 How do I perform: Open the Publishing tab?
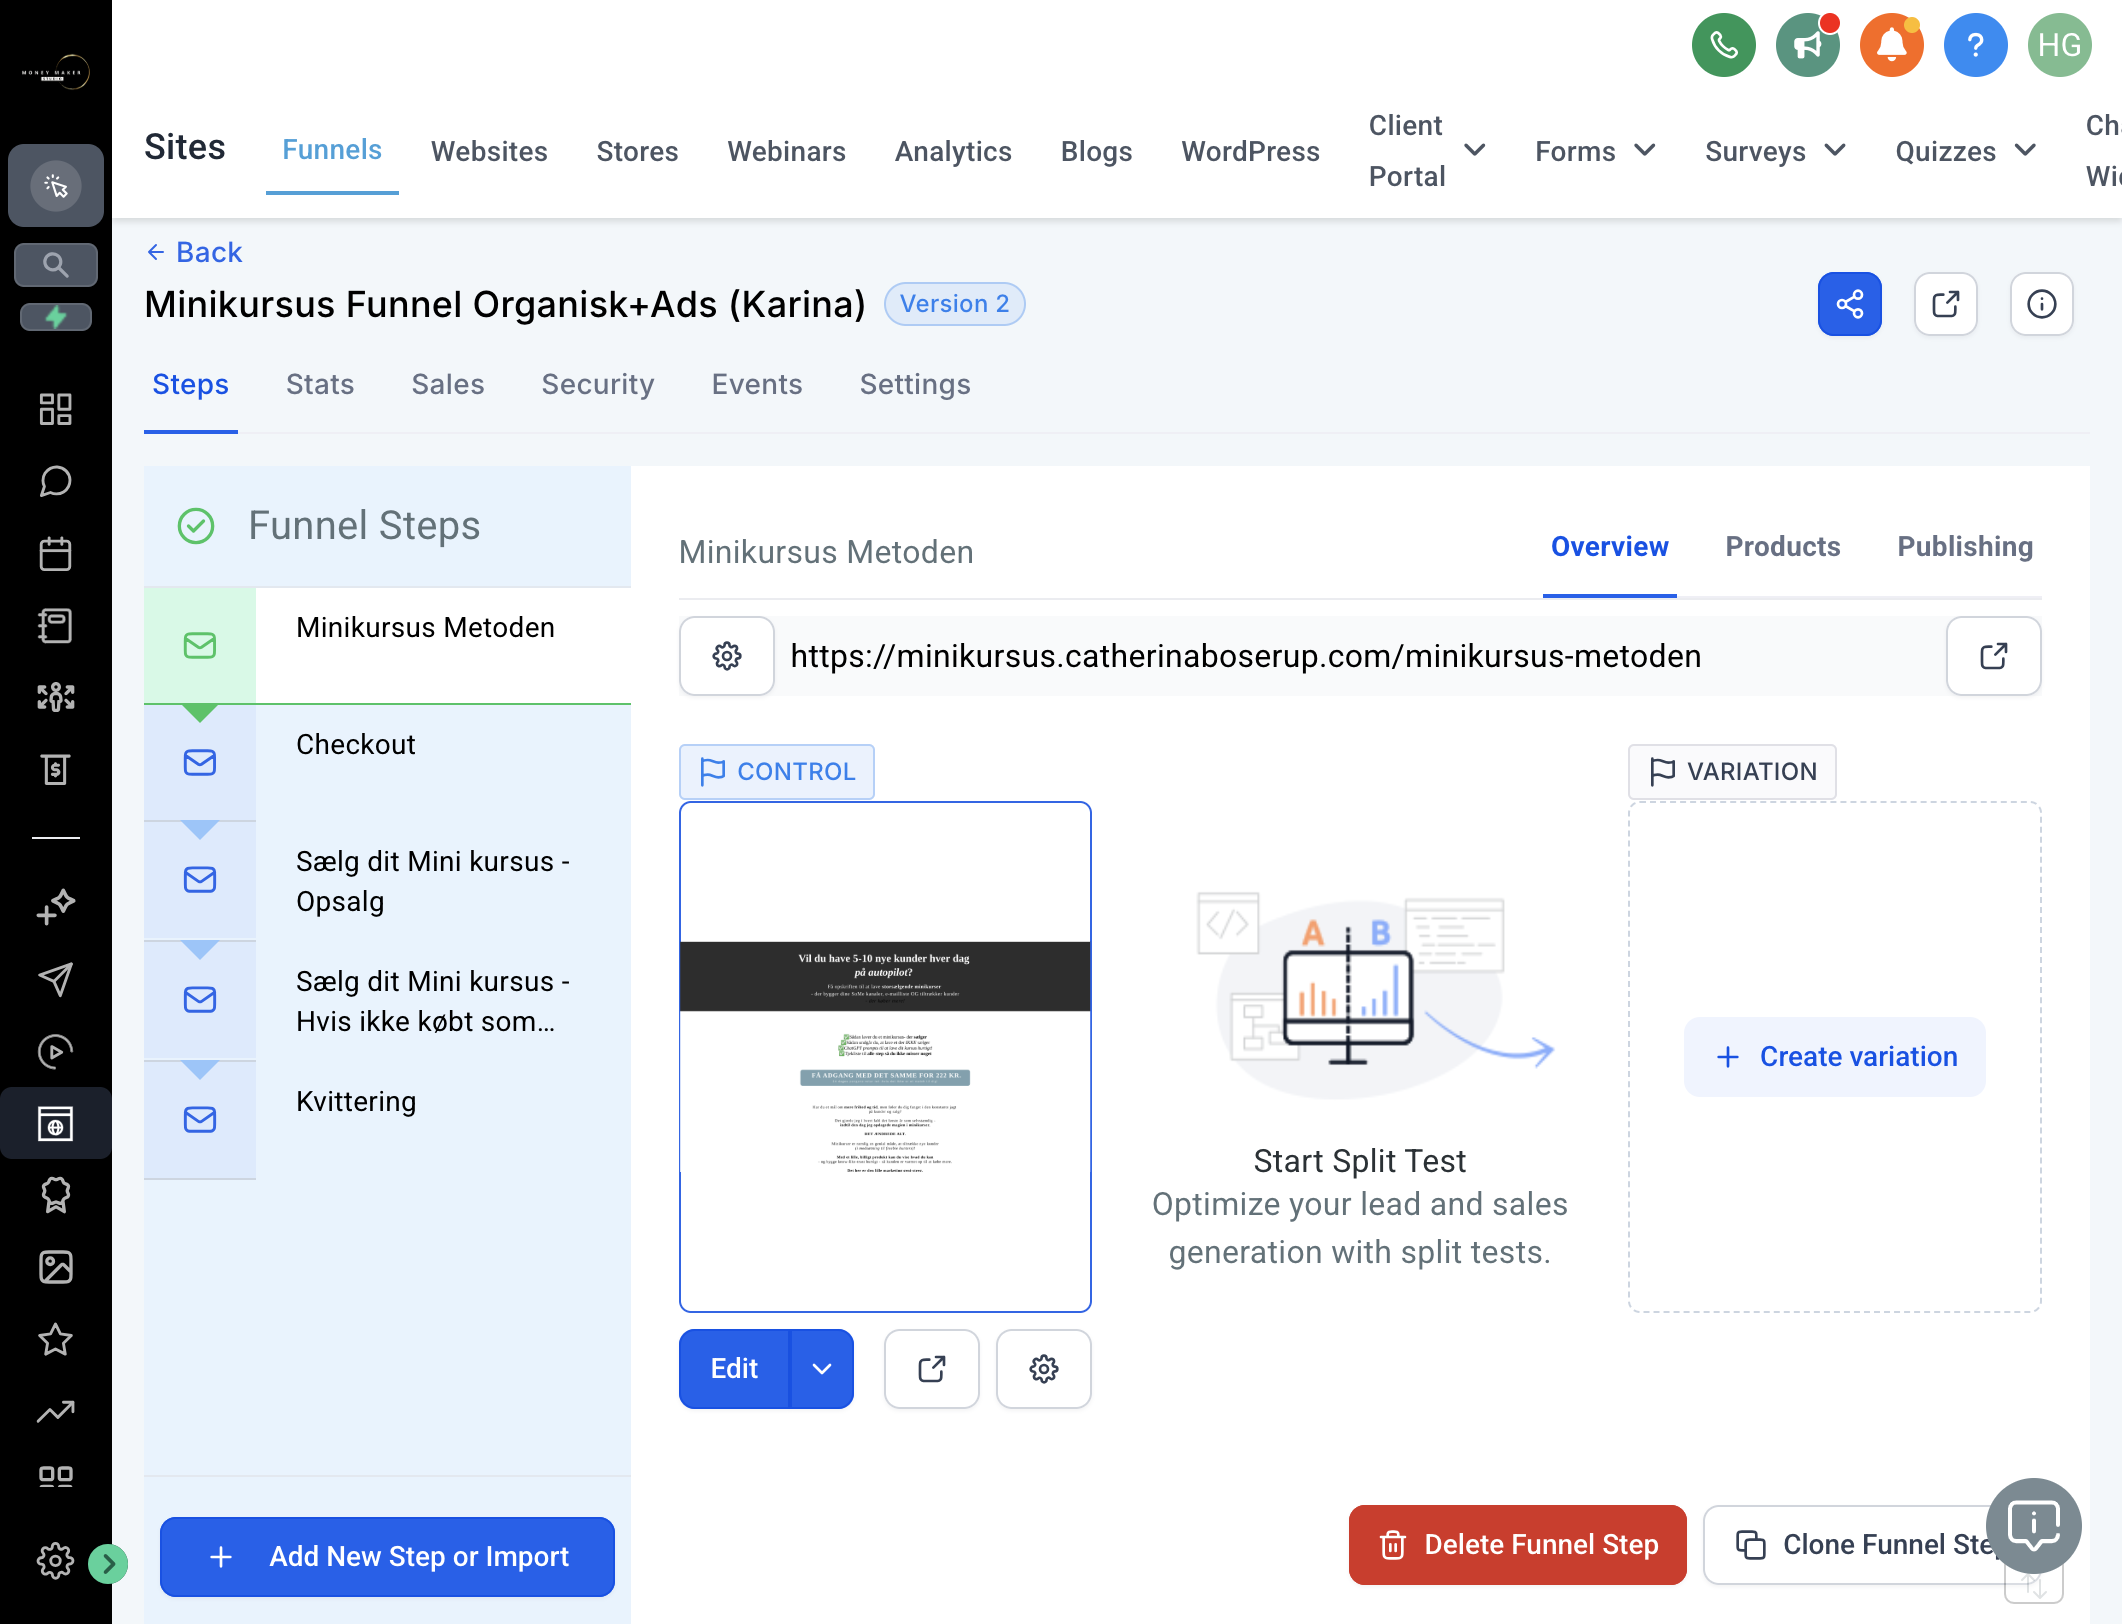[1965, 547]
